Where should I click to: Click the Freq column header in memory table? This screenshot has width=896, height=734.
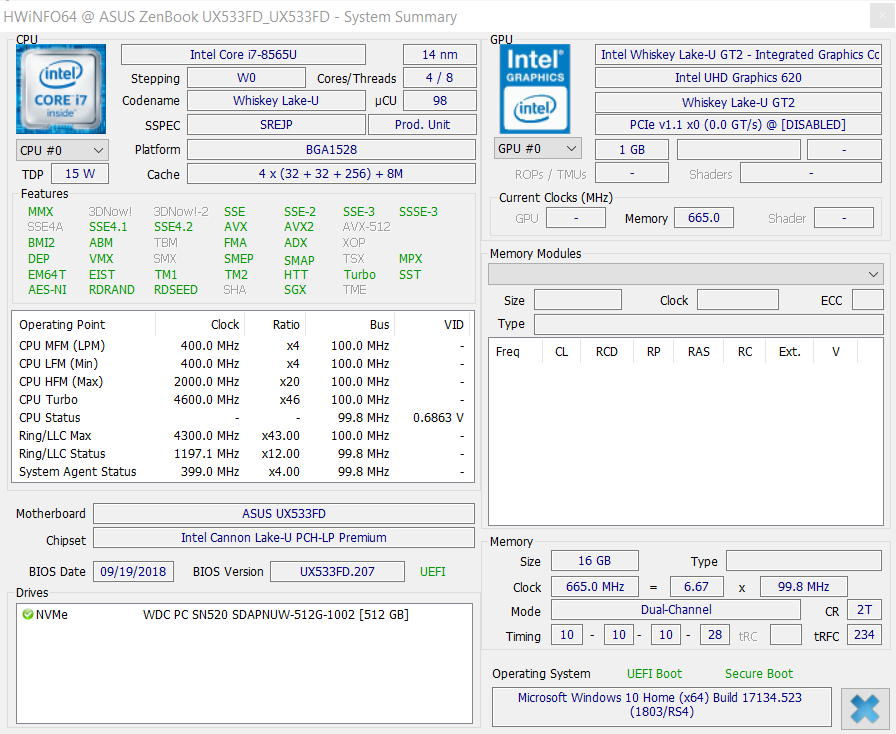[515, 352]
